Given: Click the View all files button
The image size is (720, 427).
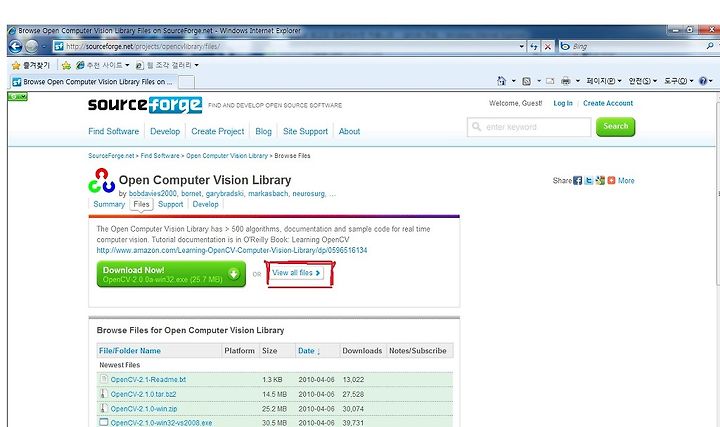Looking at the screenshot, I should tap(296, 273).
